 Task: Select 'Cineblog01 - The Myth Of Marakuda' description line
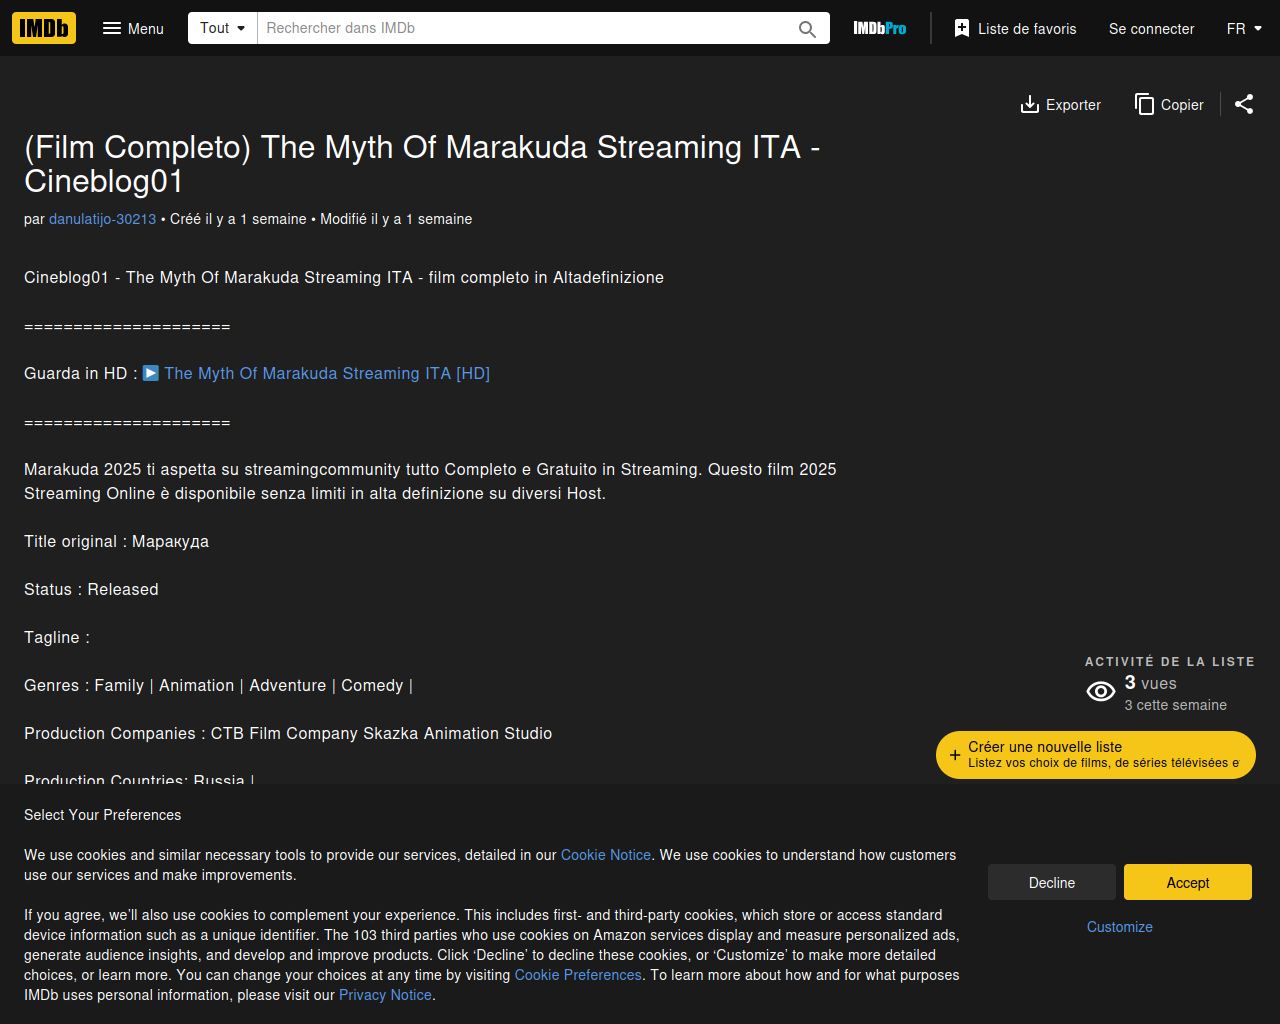point(344,277)
